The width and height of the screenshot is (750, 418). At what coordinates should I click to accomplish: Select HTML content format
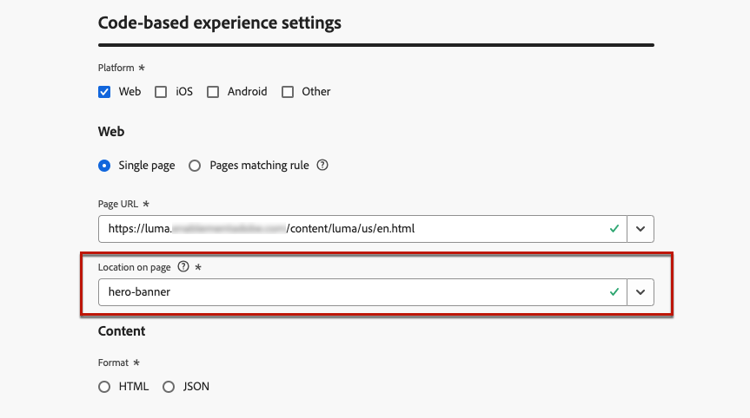pyautogui.click(x=105, y=386)
